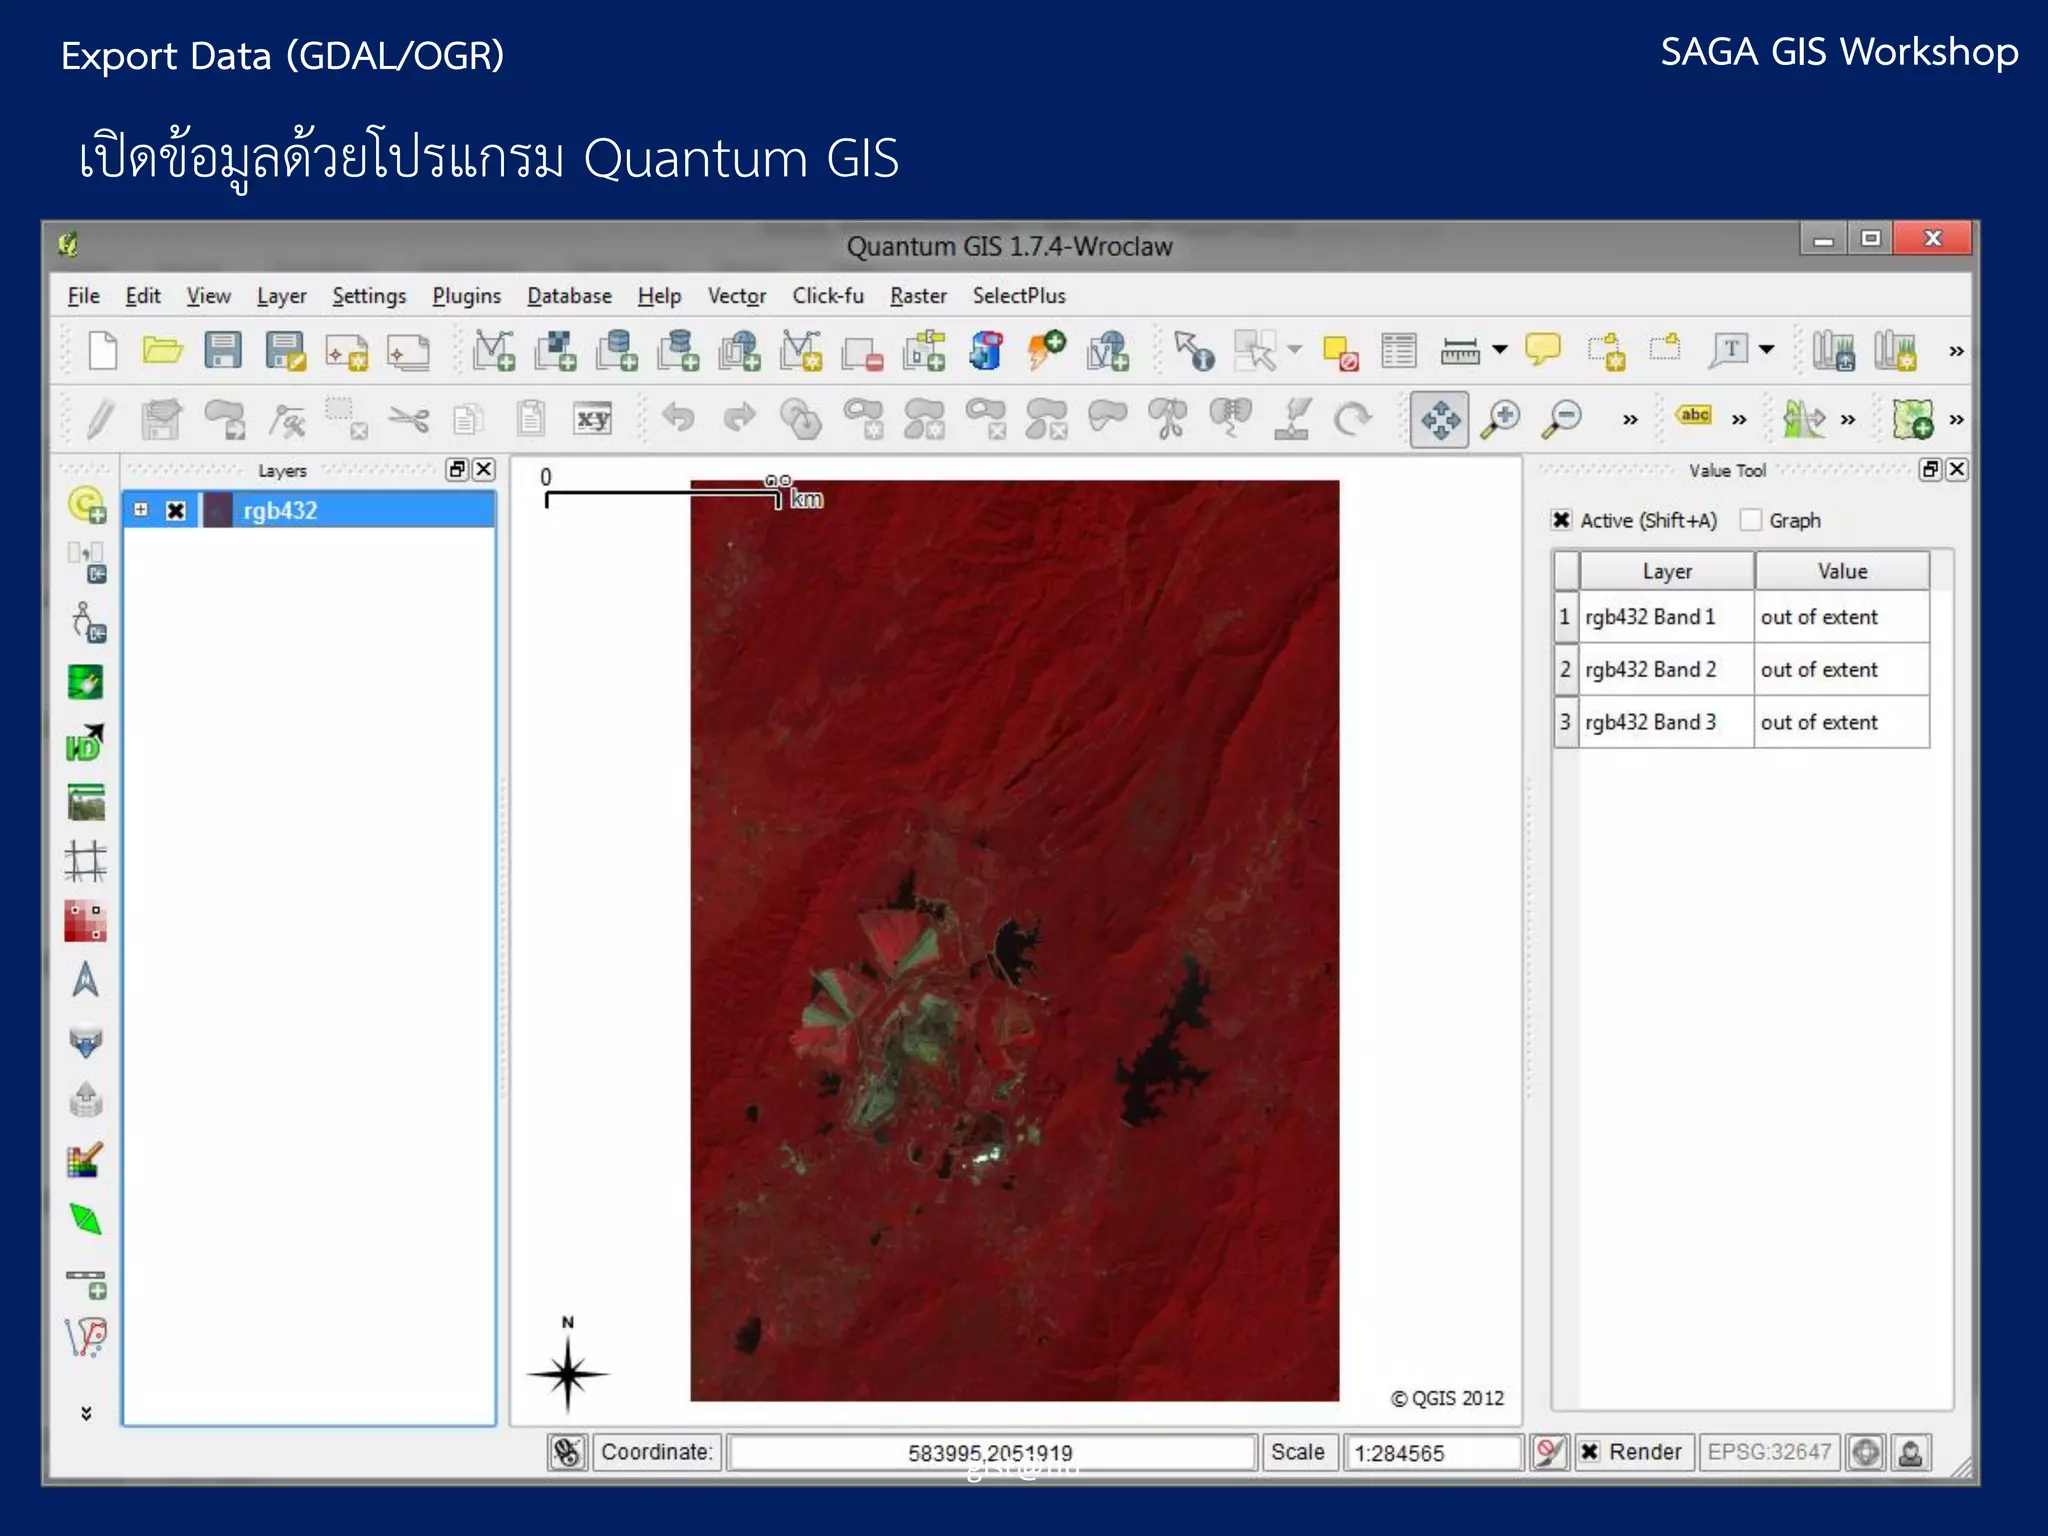2048x1536 pixels.
Task: Add a raster layer via toolbar icon
Action: pos(555,351)
